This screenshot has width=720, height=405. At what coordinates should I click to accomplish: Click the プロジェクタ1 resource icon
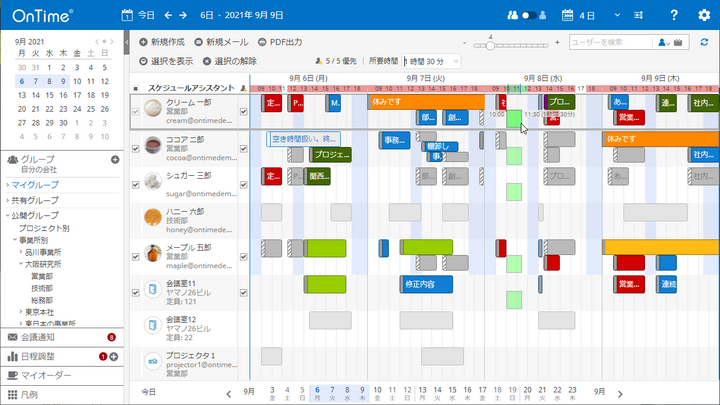tap(152, 361)
